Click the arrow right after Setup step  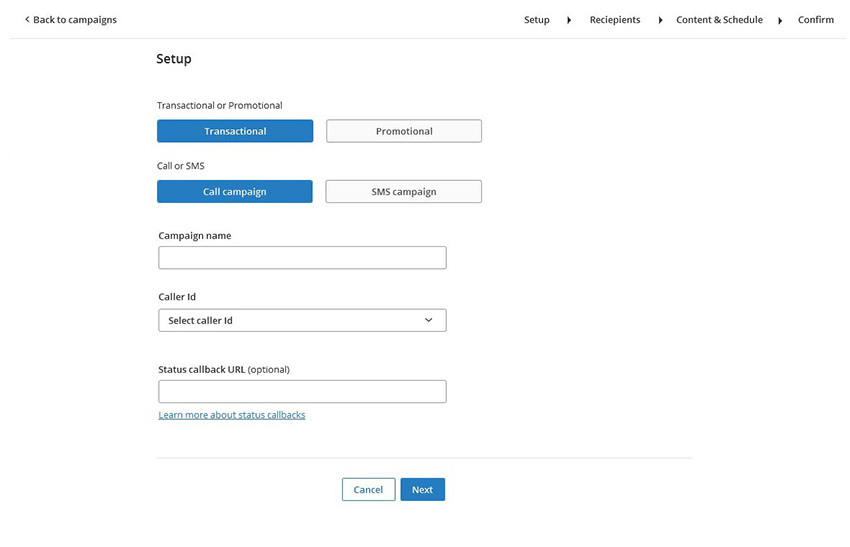[569, 20]
